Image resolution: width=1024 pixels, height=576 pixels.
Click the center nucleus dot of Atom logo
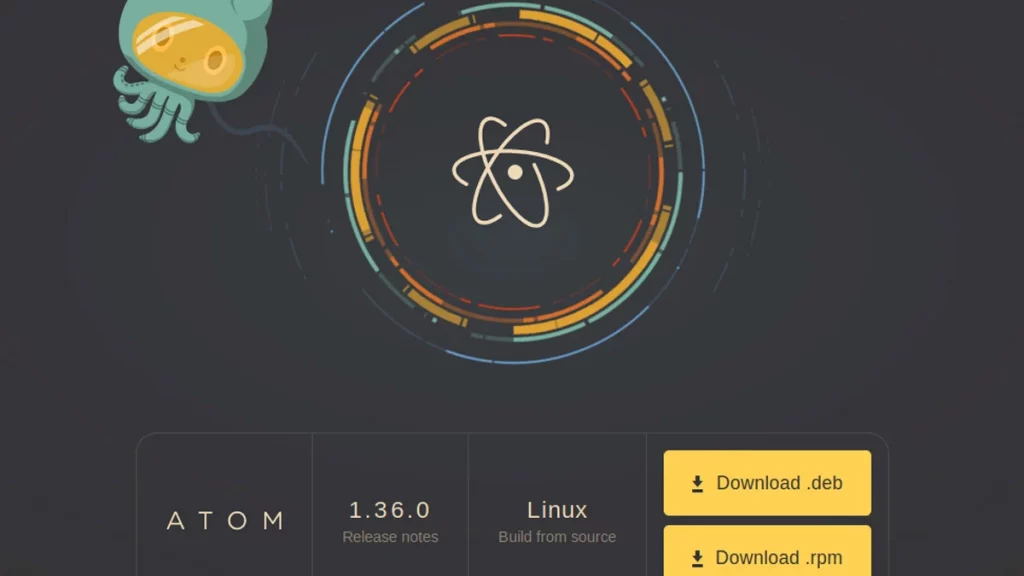[x=515, y=172]
